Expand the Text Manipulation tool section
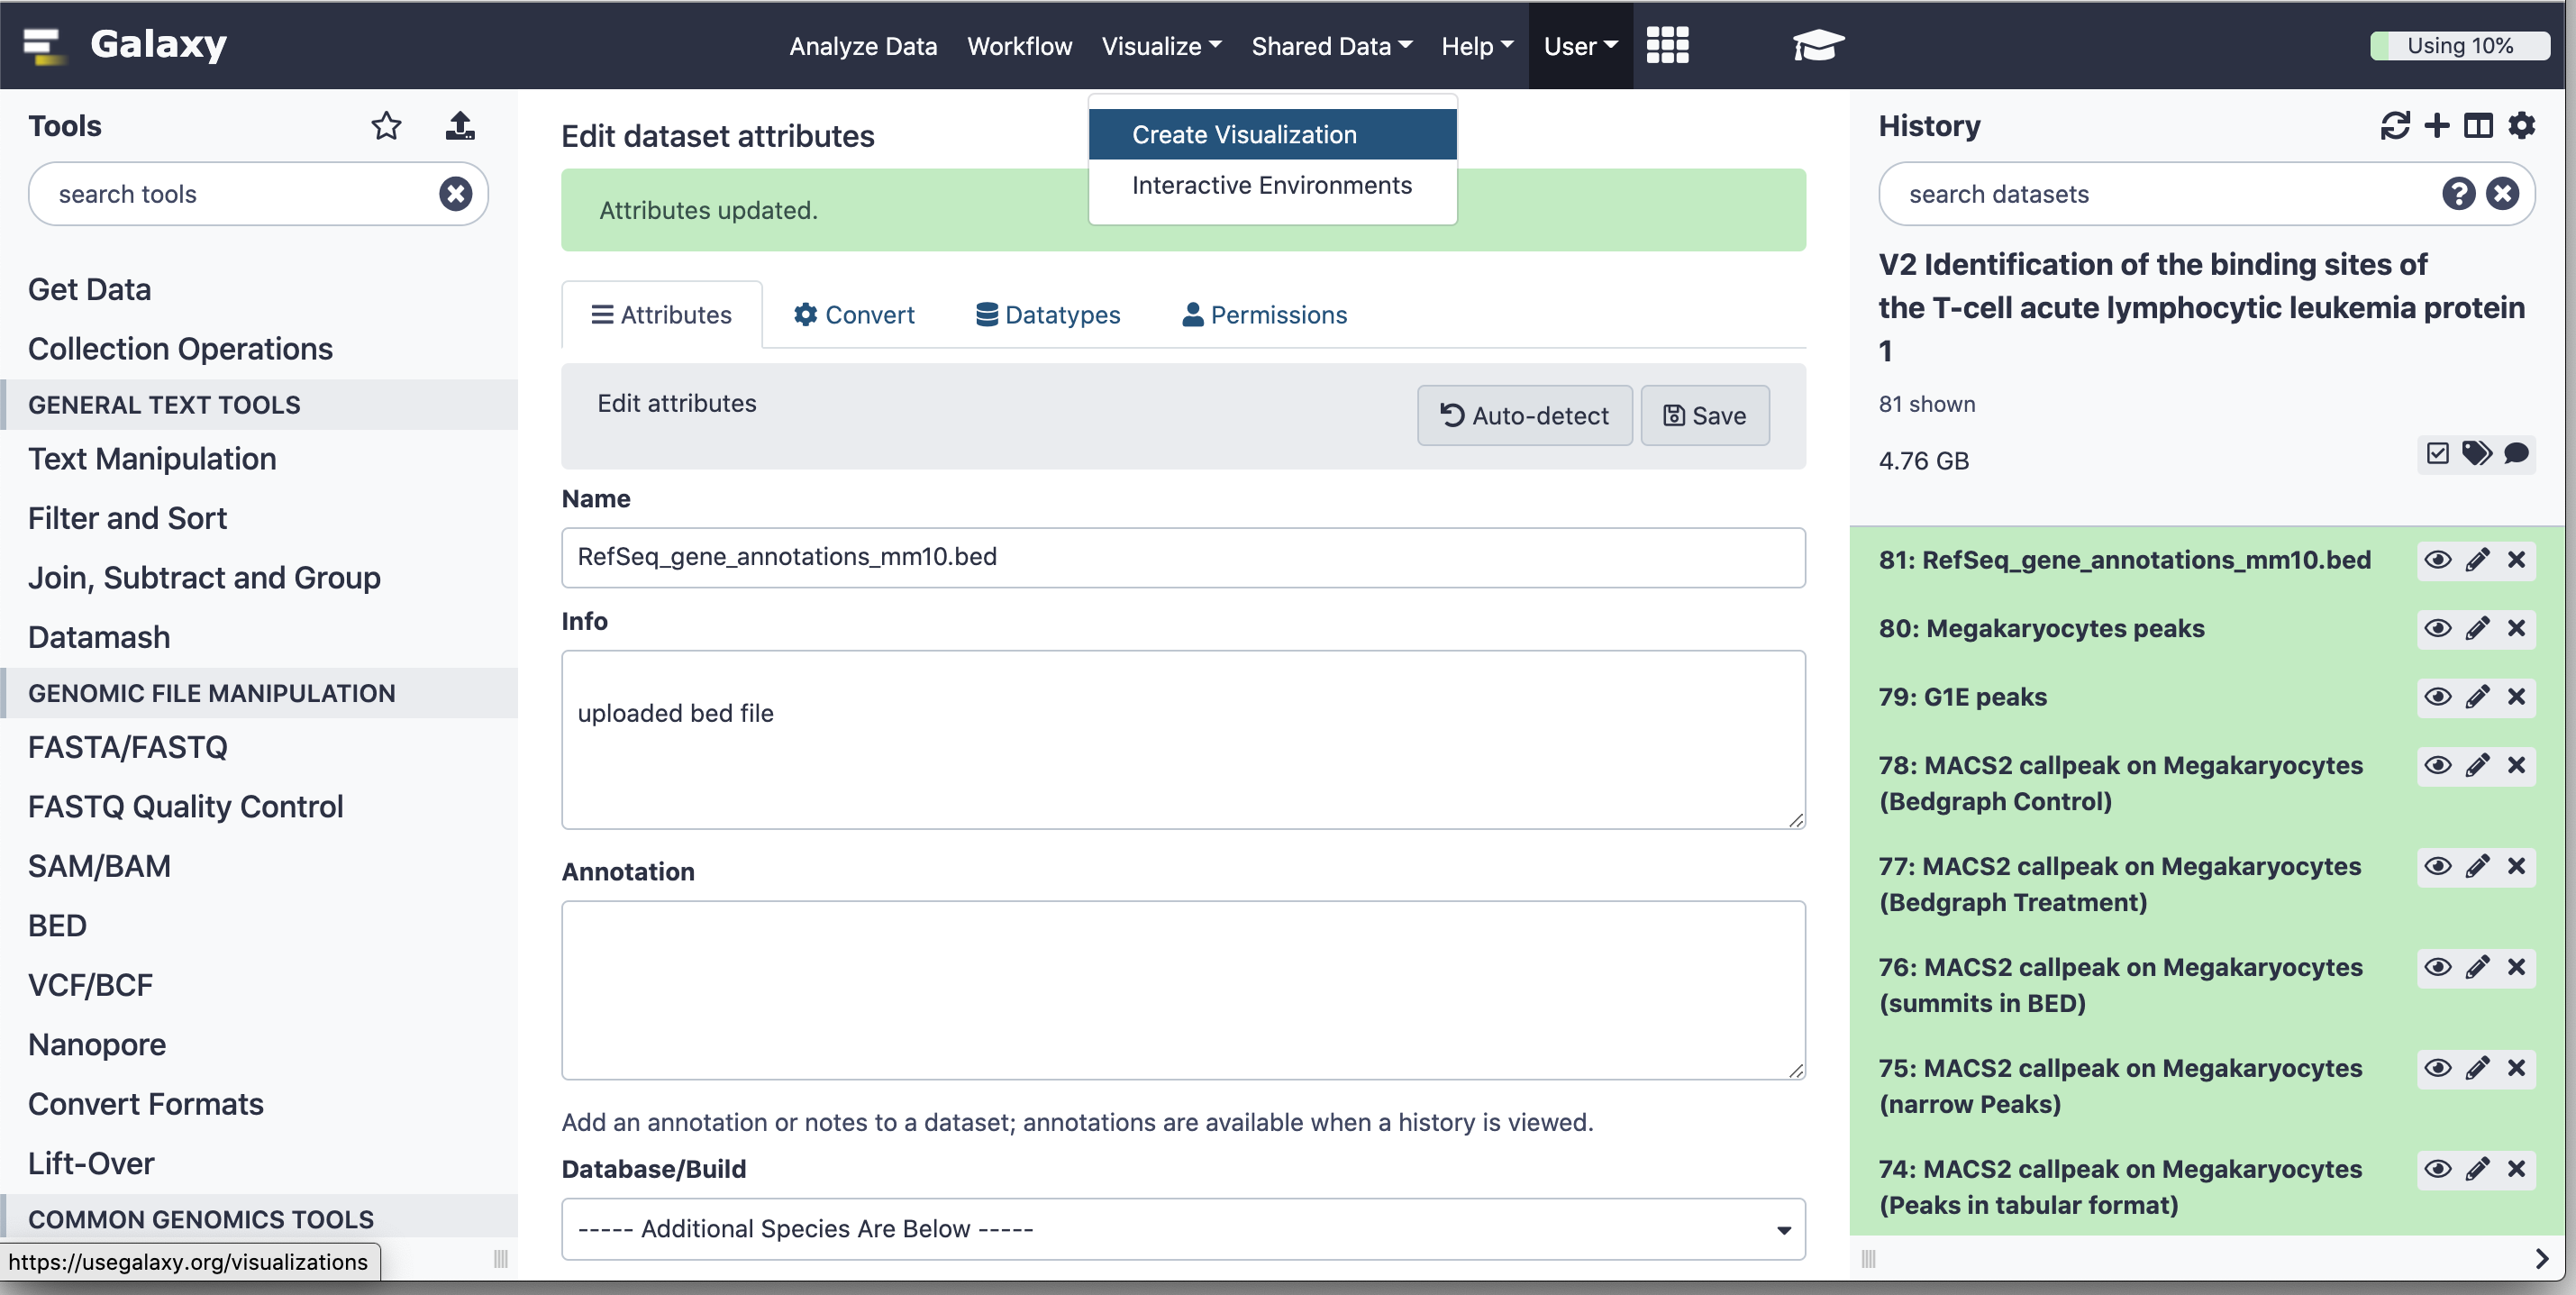The width and height of the screenshot is (2576, 1295). click(x=152, y=459)
